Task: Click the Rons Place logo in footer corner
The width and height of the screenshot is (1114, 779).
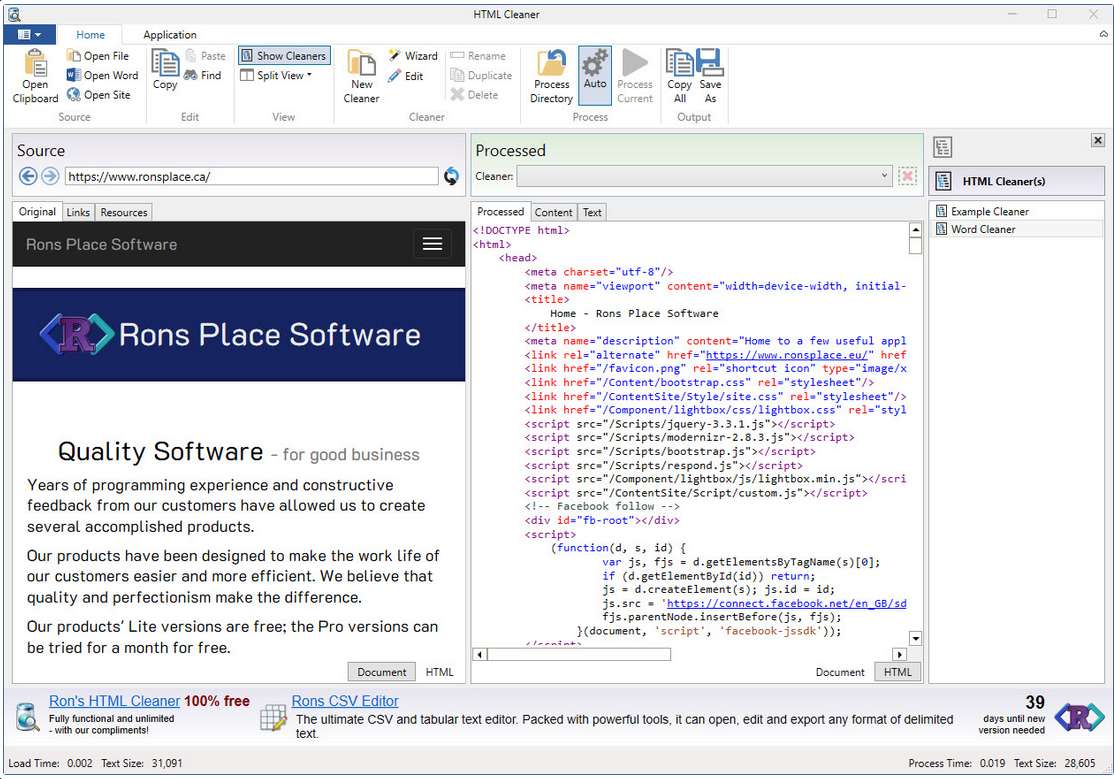Action: [x=1080, y=716]
